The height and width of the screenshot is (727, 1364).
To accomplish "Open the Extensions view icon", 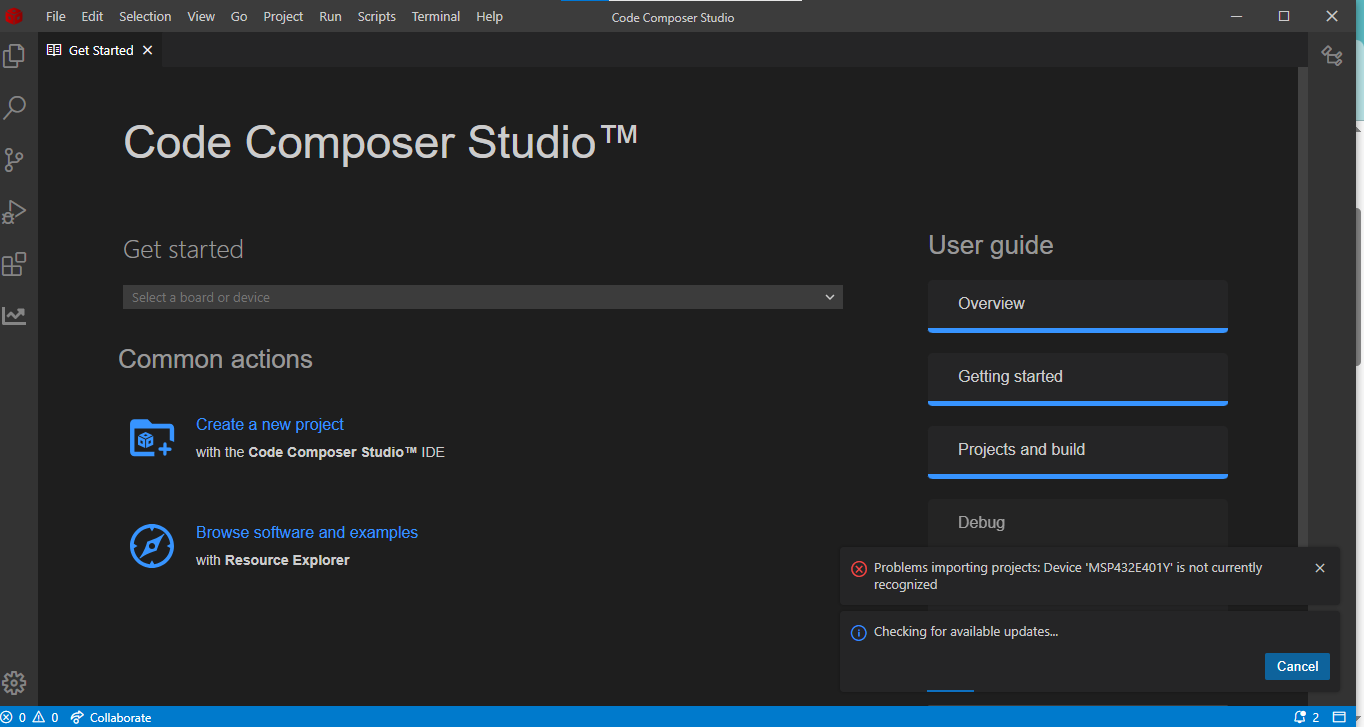I will 14,264.
